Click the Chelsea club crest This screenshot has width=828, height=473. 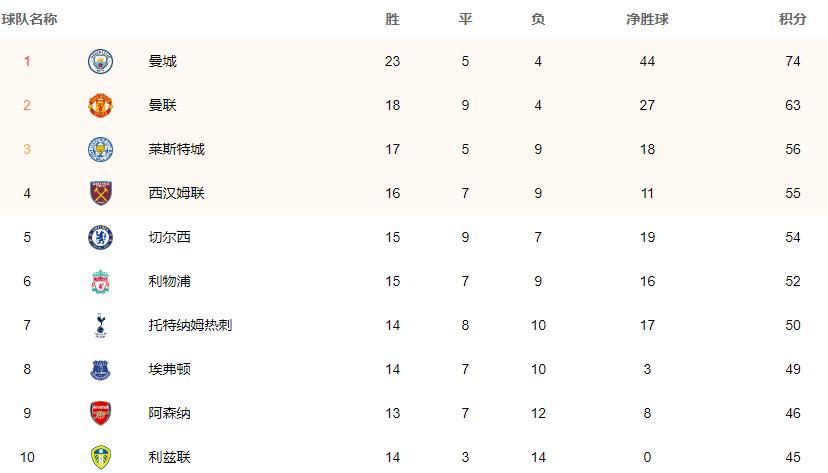(100, 237)
